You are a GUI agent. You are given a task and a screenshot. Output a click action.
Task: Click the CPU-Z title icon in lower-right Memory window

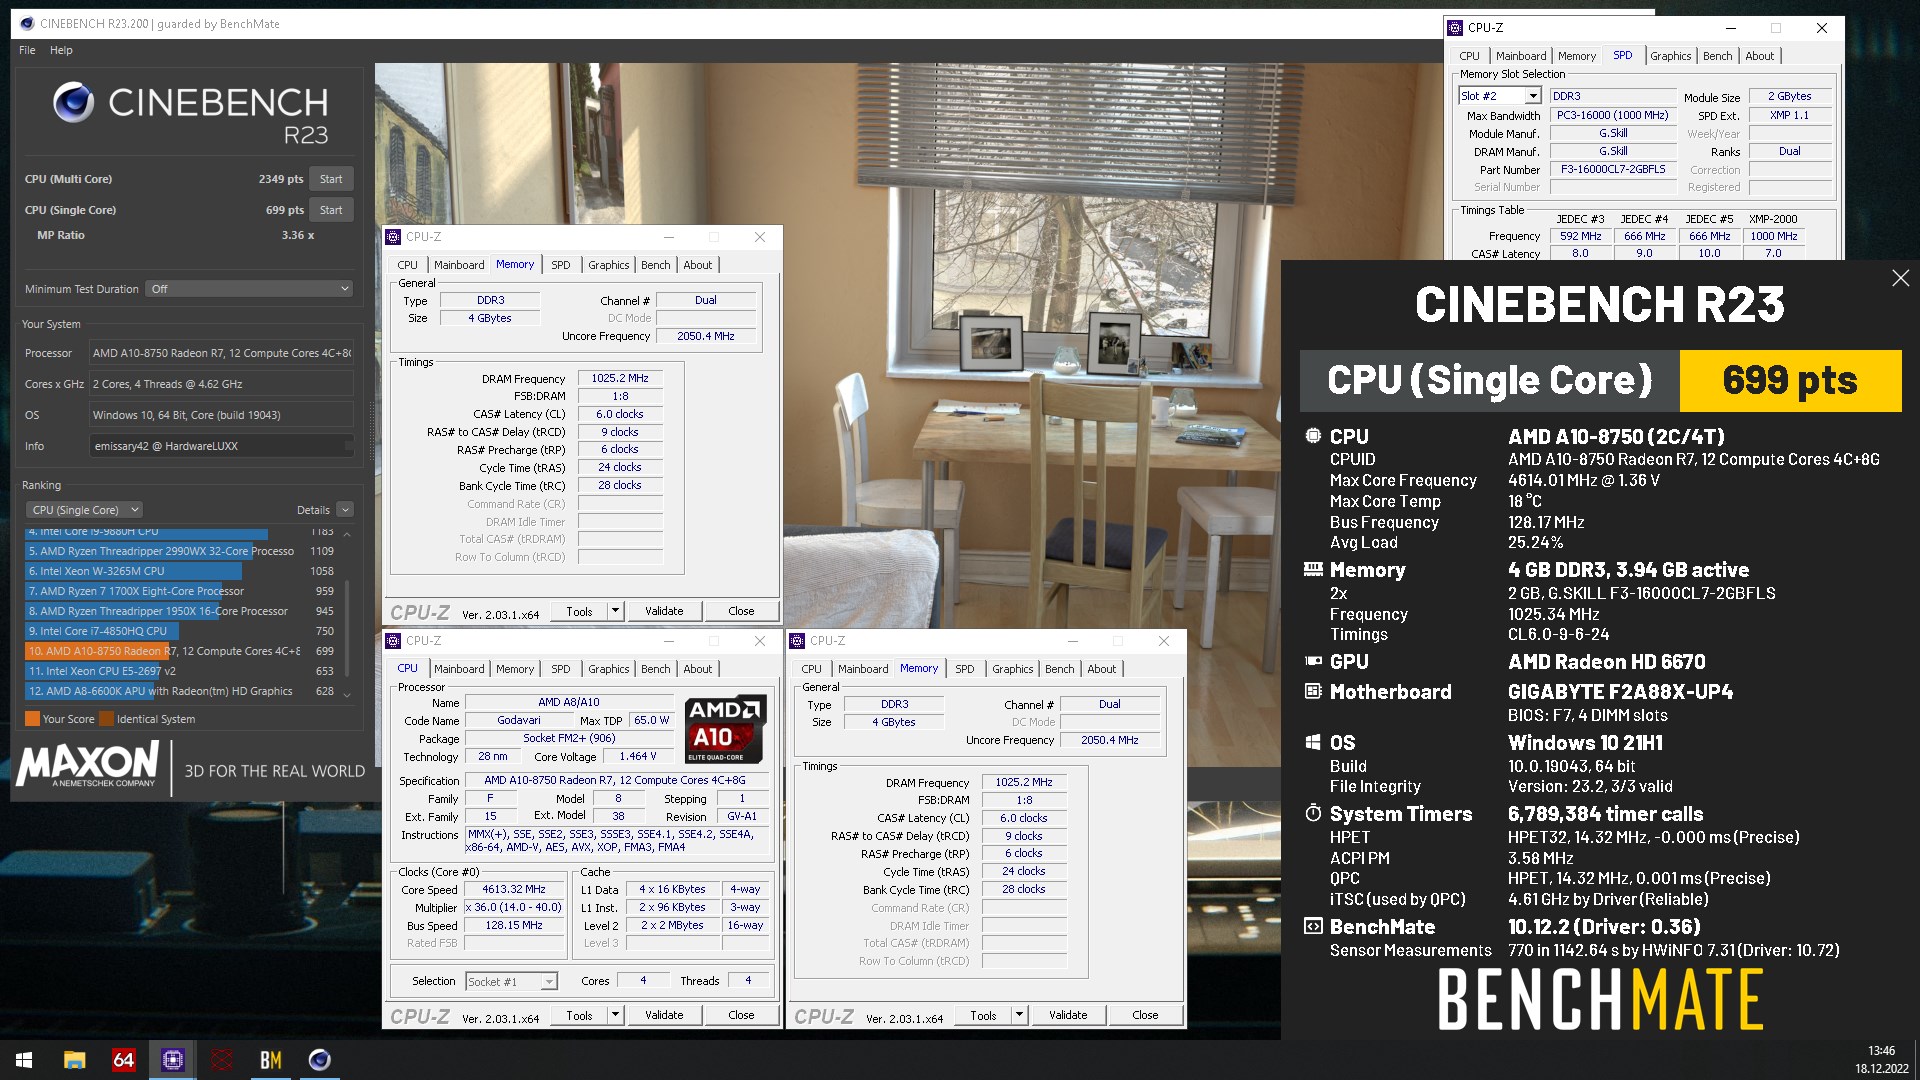(x=797, y=641)
